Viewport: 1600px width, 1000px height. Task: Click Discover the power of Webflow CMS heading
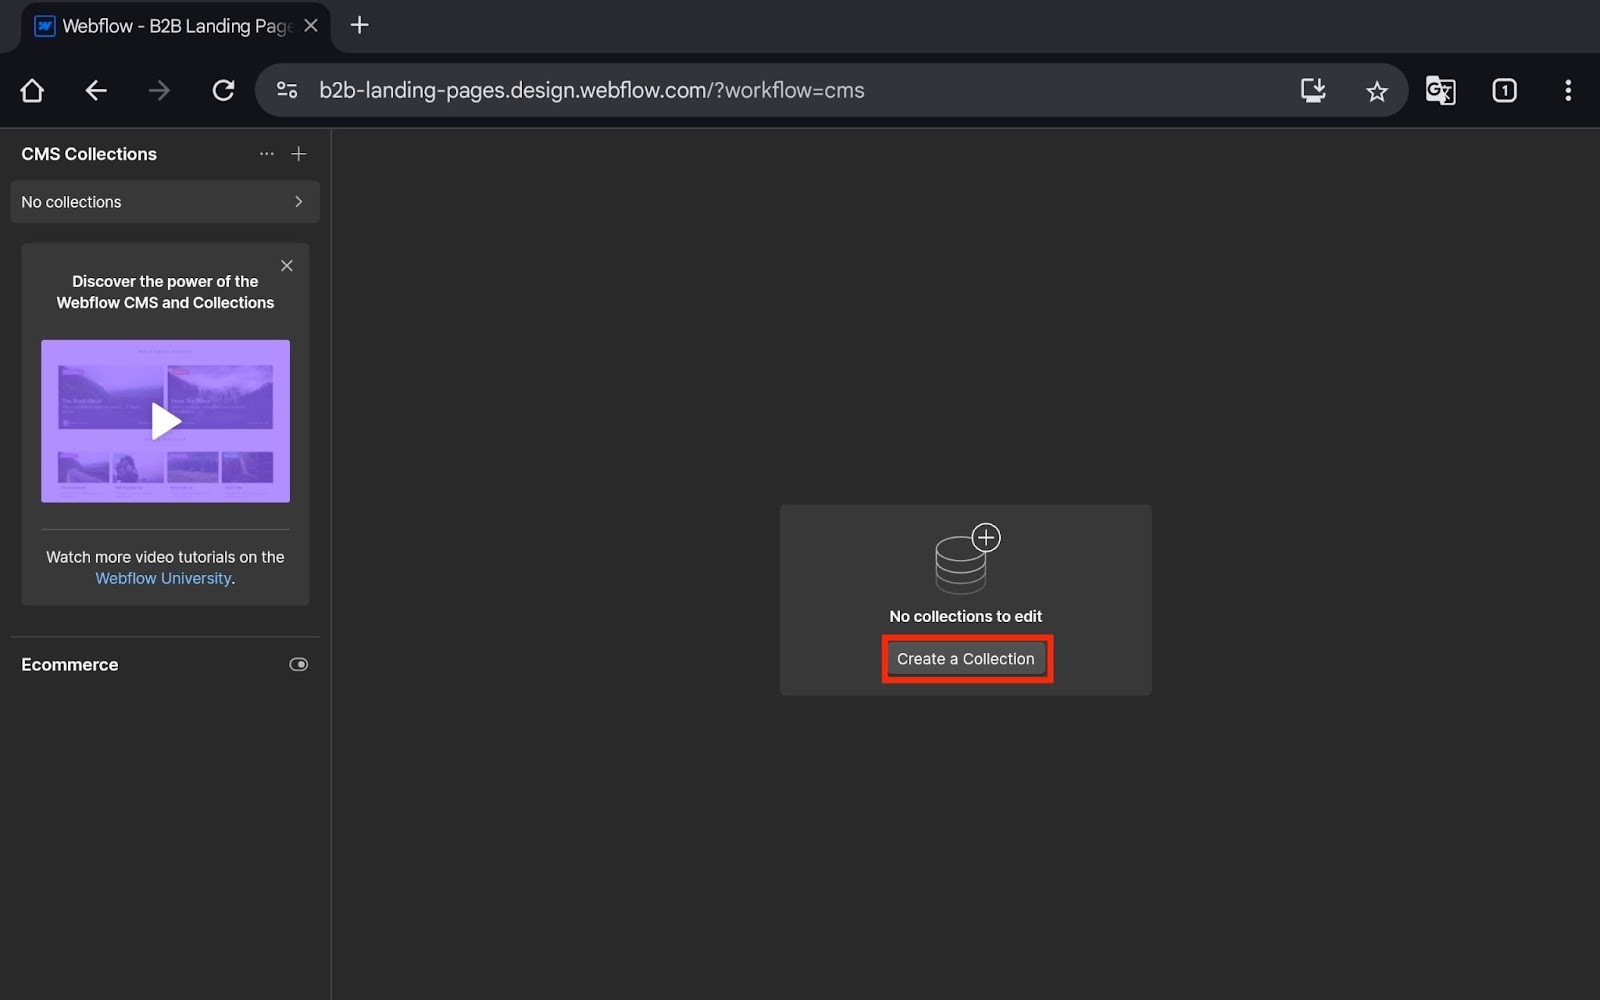click(x=165, y=292)
